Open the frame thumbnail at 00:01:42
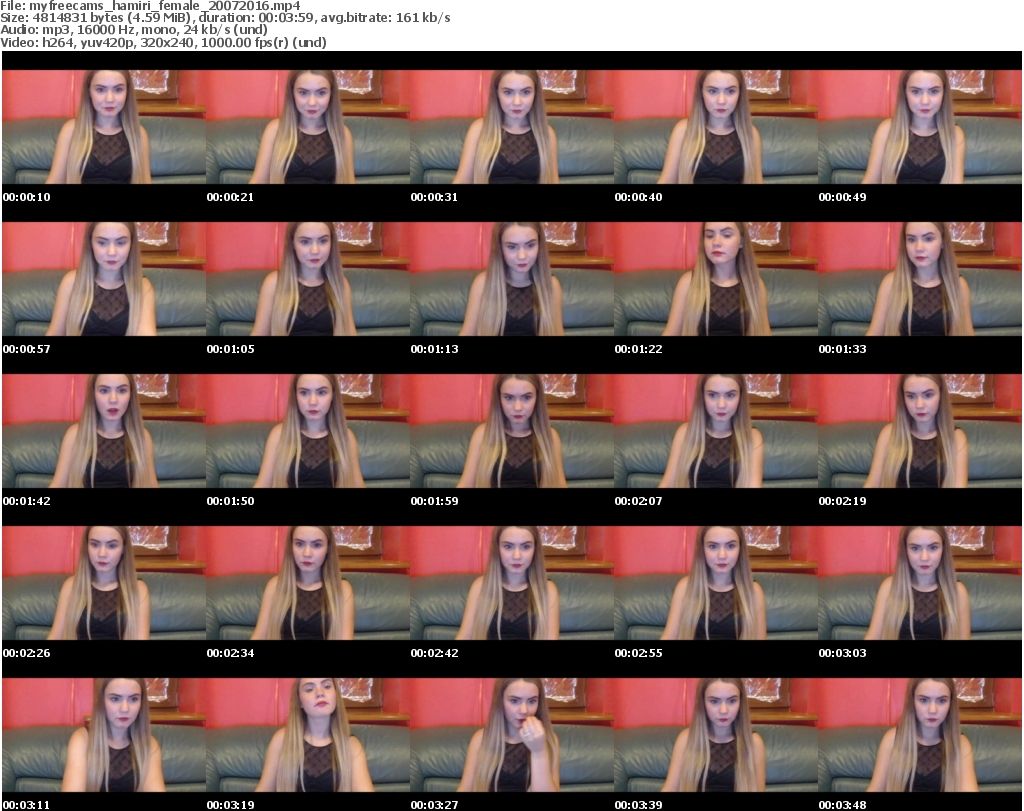This screenshot has width=1024, height=811. pos(104,431)
